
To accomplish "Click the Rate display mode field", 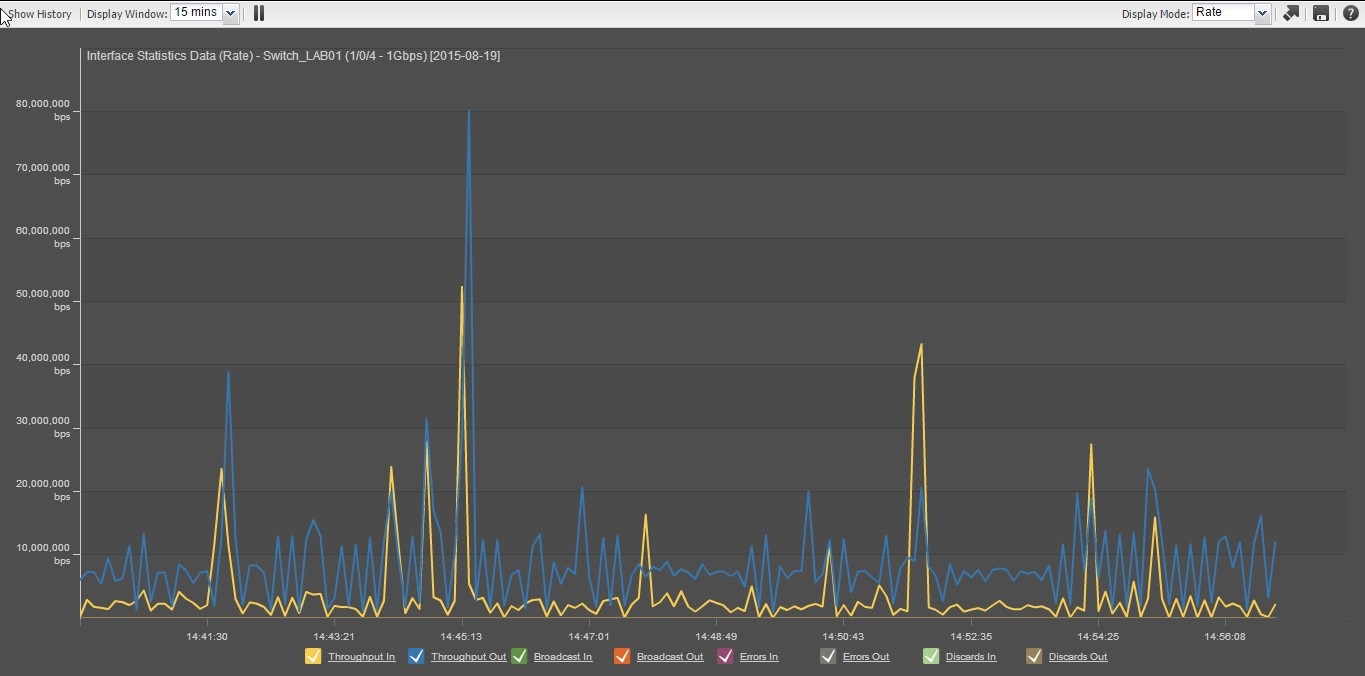I will click(x=1222, y=13).
